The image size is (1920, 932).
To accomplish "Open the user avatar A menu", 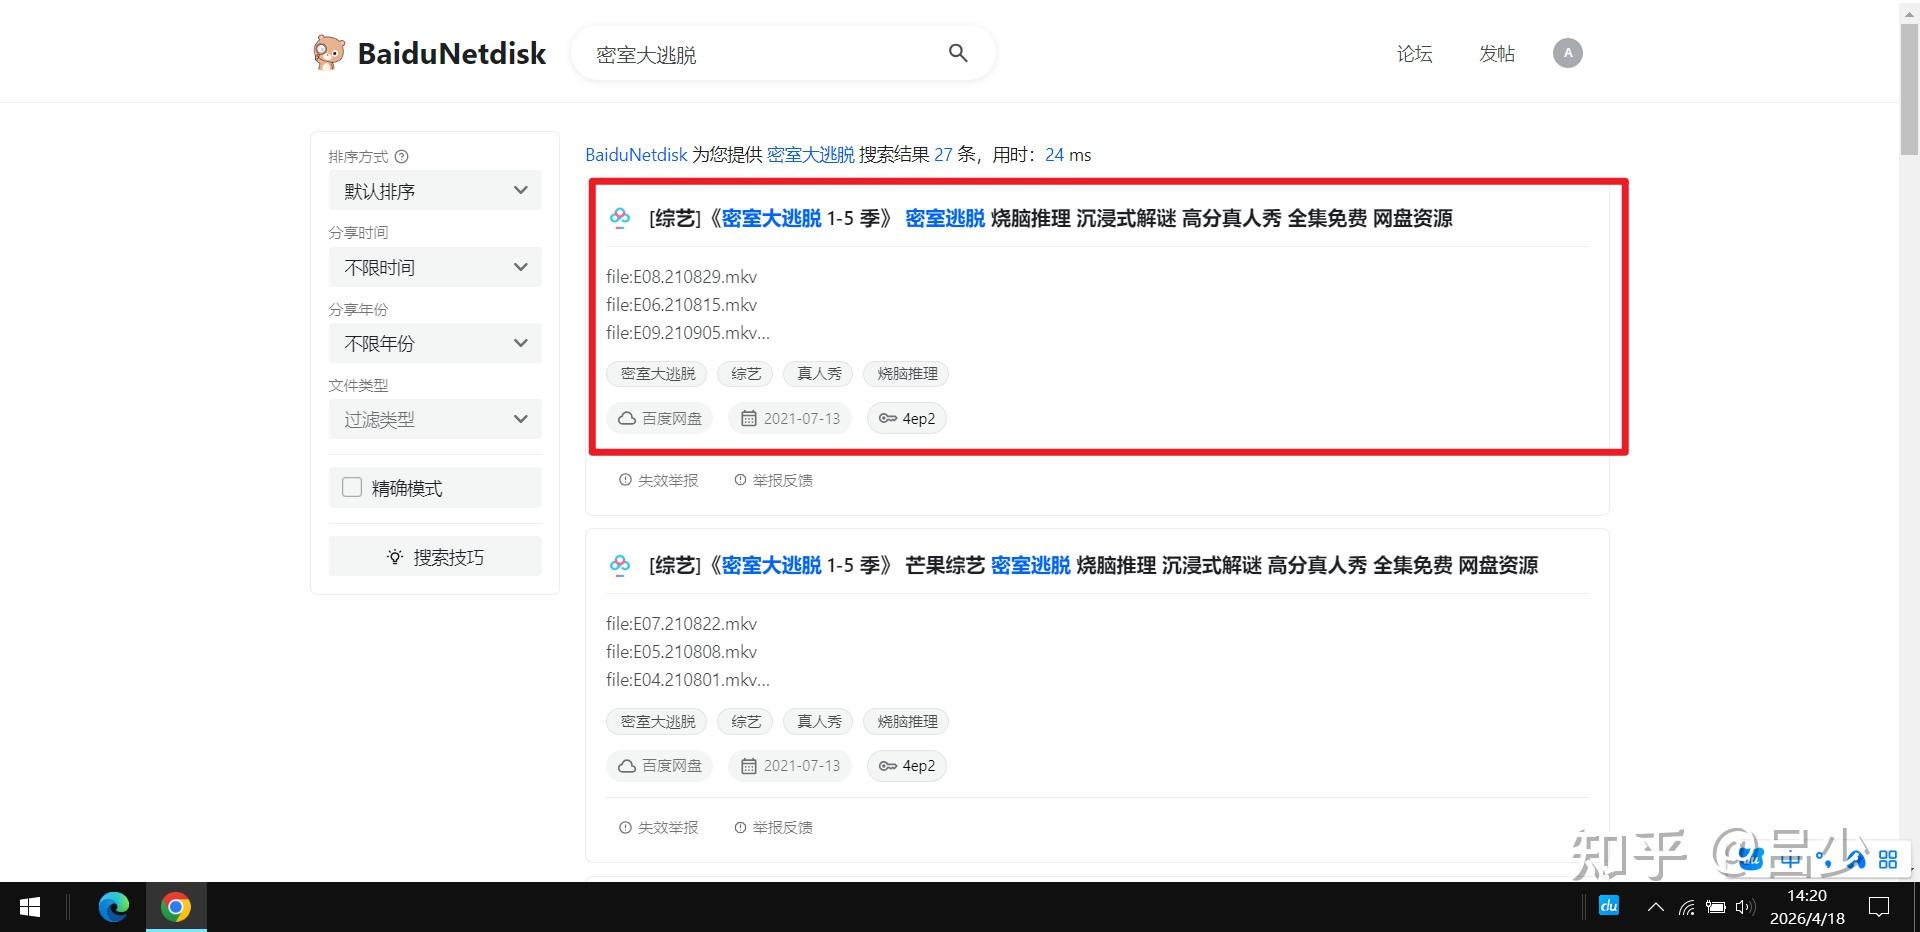I will 1567,53.
